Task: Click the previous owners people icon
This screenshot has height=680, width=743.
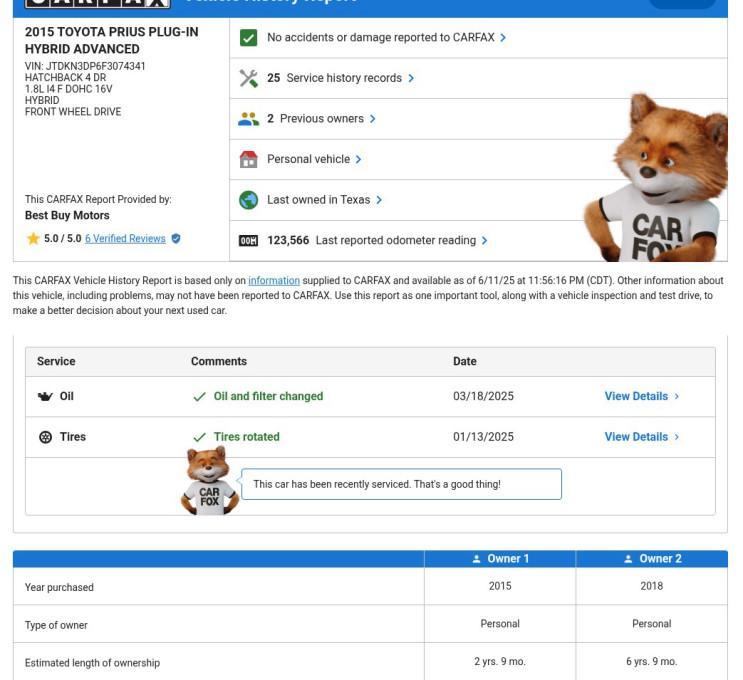Action: (x=248, y=119)
